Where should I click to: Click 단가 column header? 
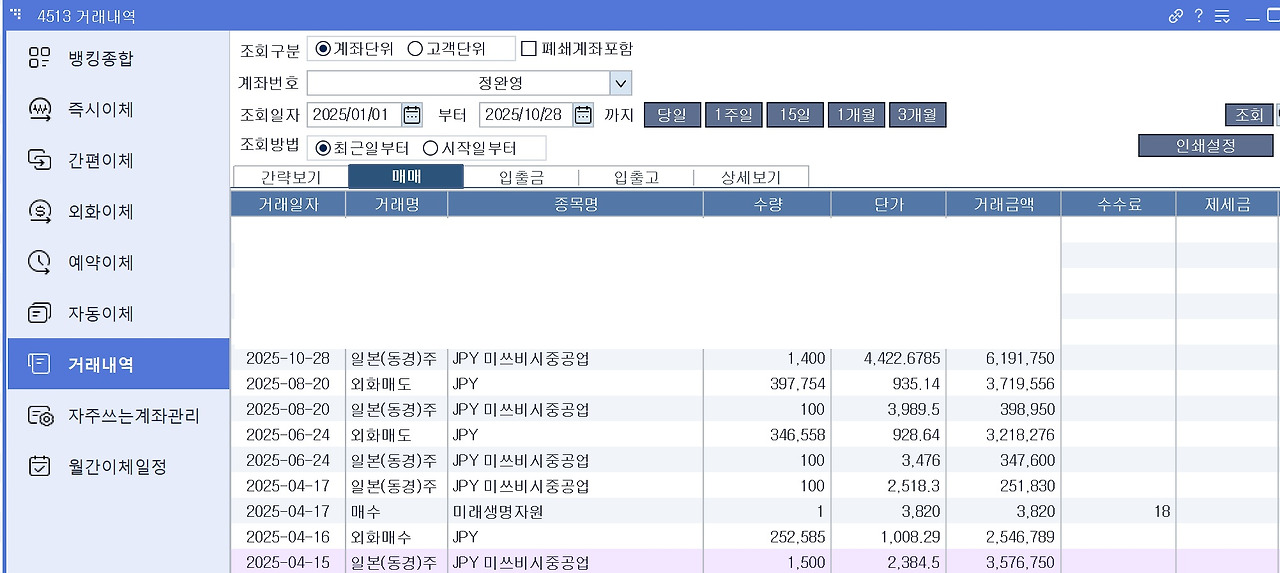888,204
